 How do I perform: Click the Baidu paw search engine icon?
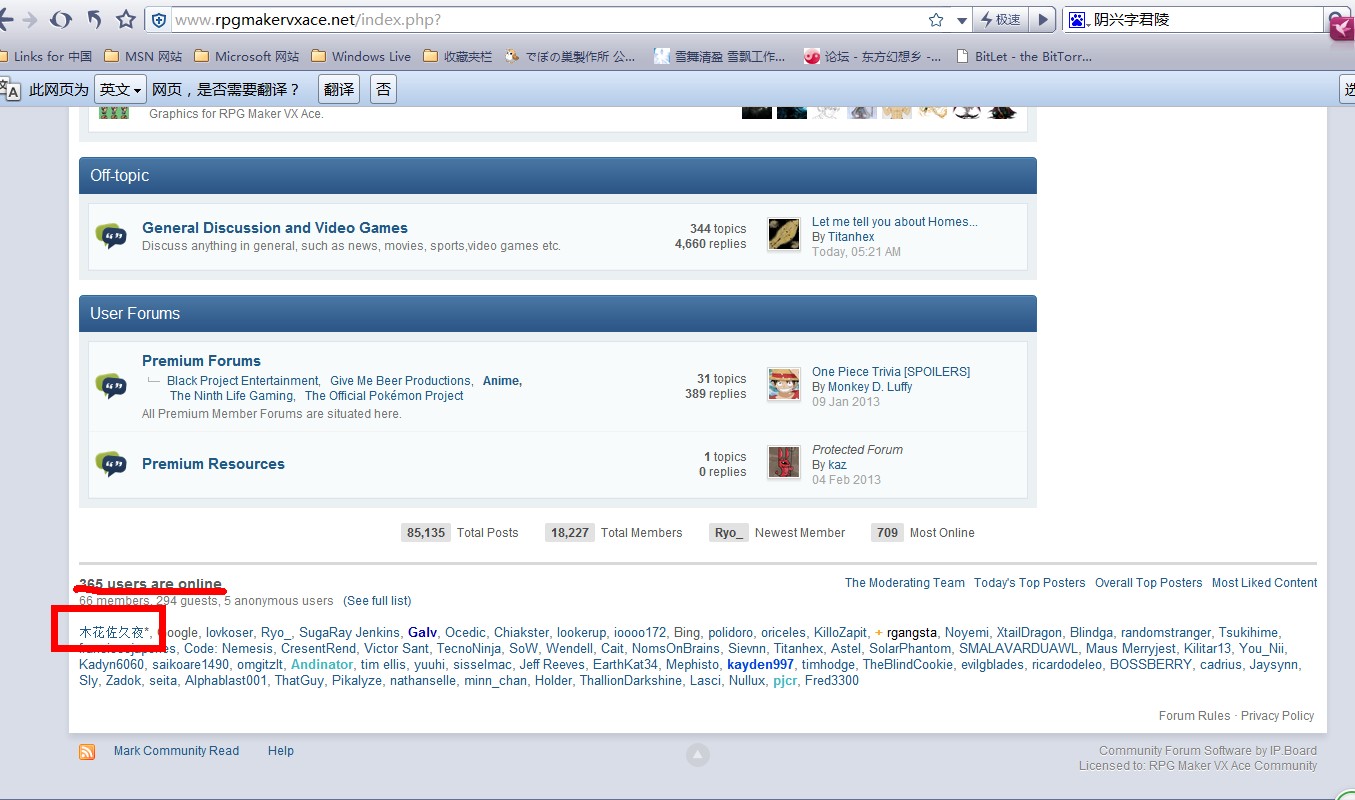(x=1077, y=20)
